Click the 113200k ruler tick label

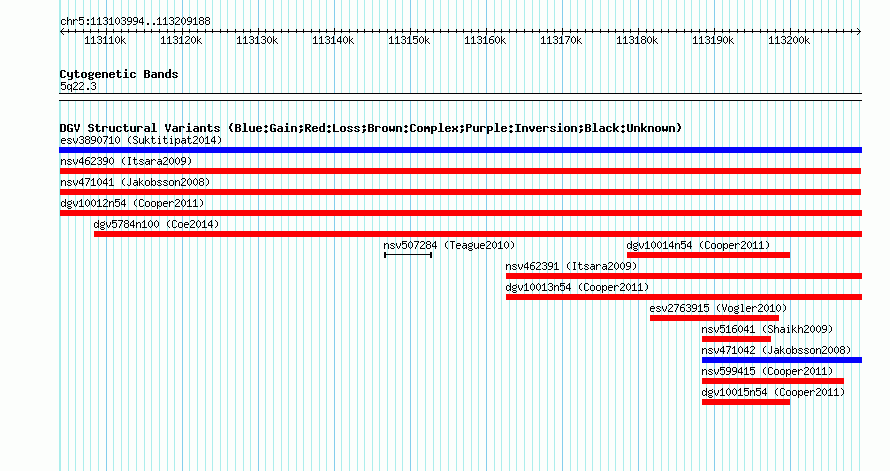click(x=790, y=41)
